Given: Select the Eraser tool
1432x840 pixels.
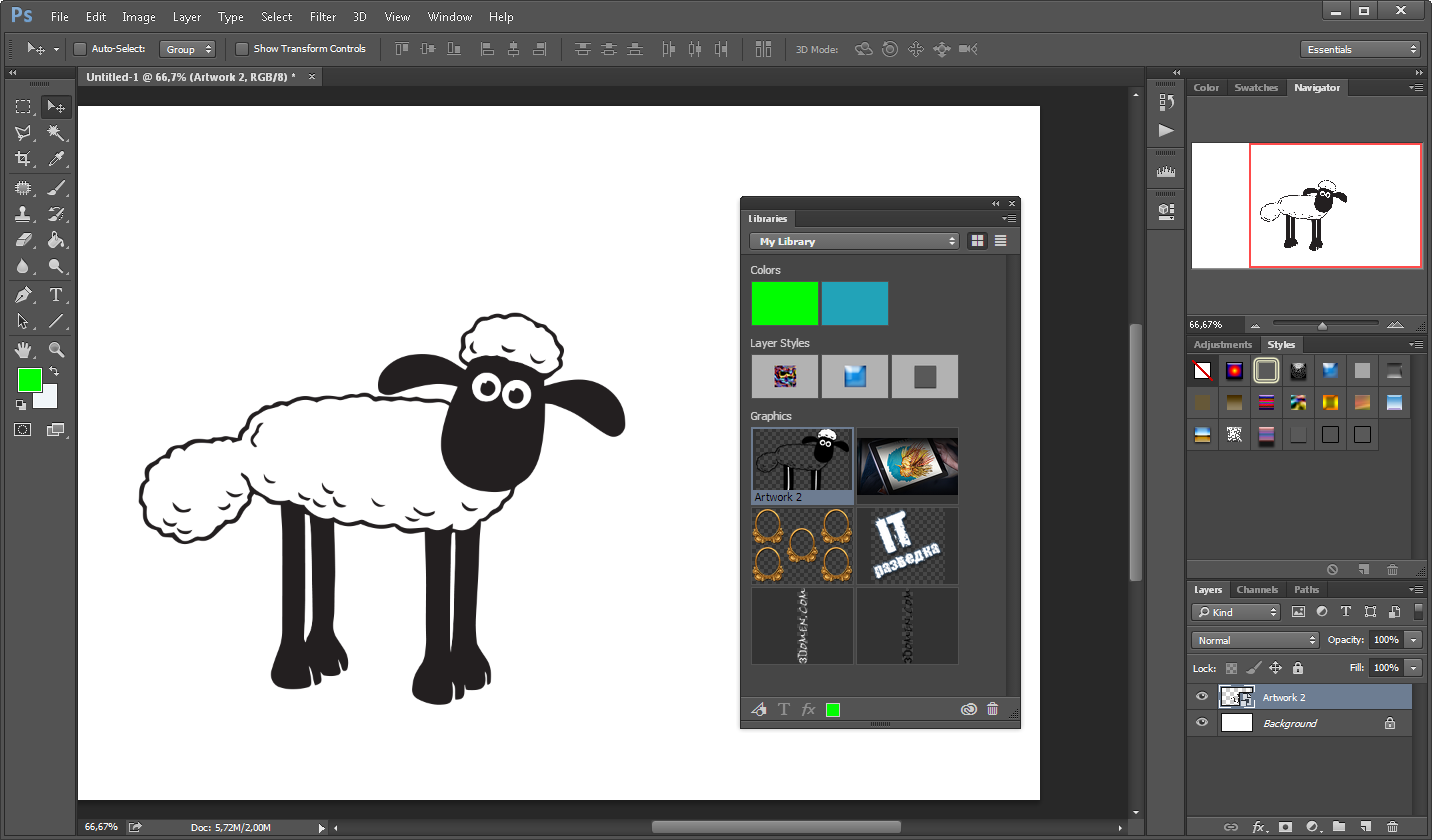Looking at the screenshot, I should pyautogui.click(x=23, y=240).
